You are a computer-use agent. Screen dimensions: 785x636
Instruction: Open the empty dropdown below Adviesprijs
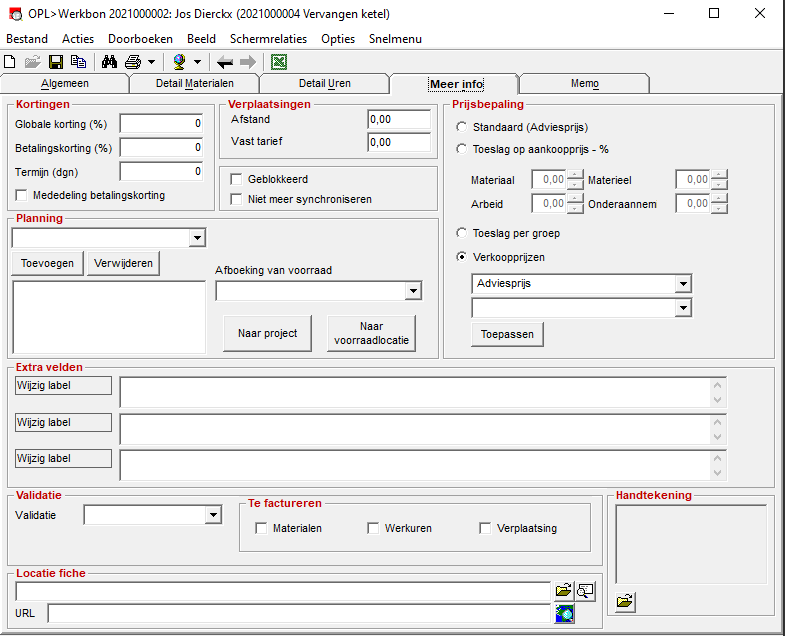tap(683, 308)
